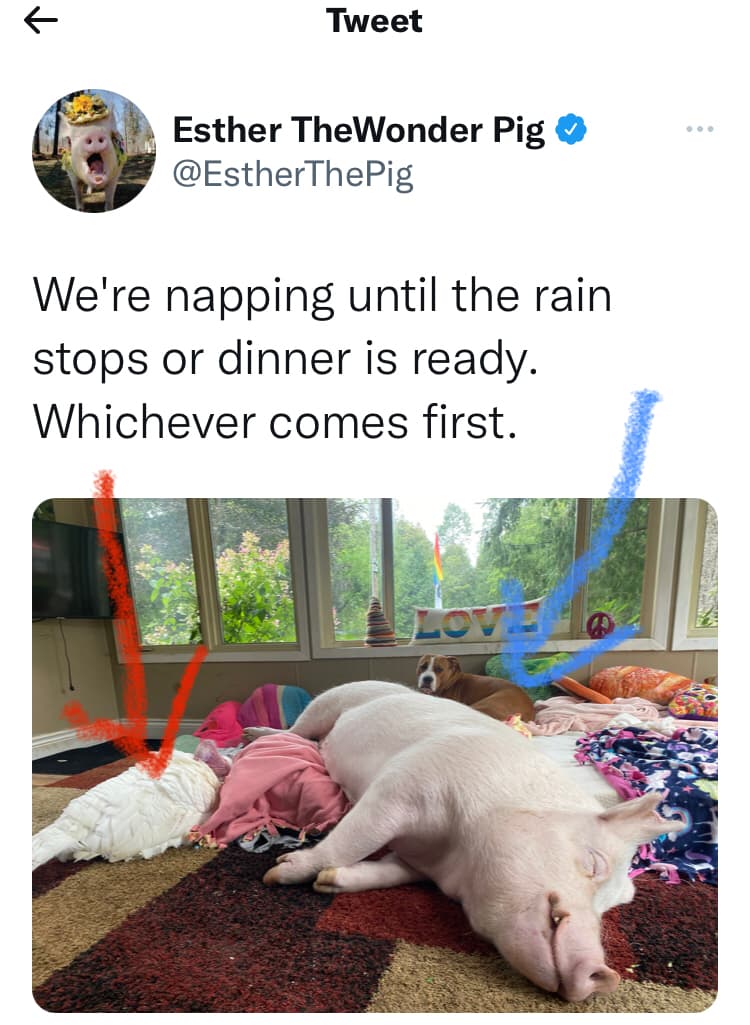The image size is (750, 1025).
Task: Click the blue verified badge
Action: pos(571,129)
